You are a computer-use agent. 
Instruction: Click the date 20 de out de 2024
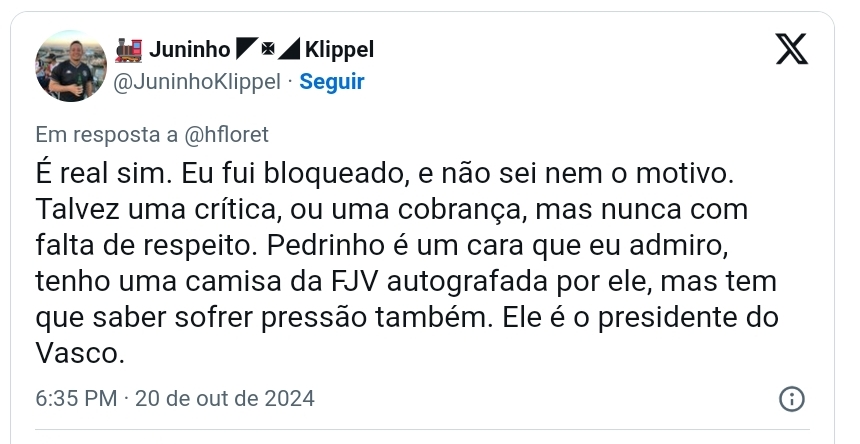[225, 398]
